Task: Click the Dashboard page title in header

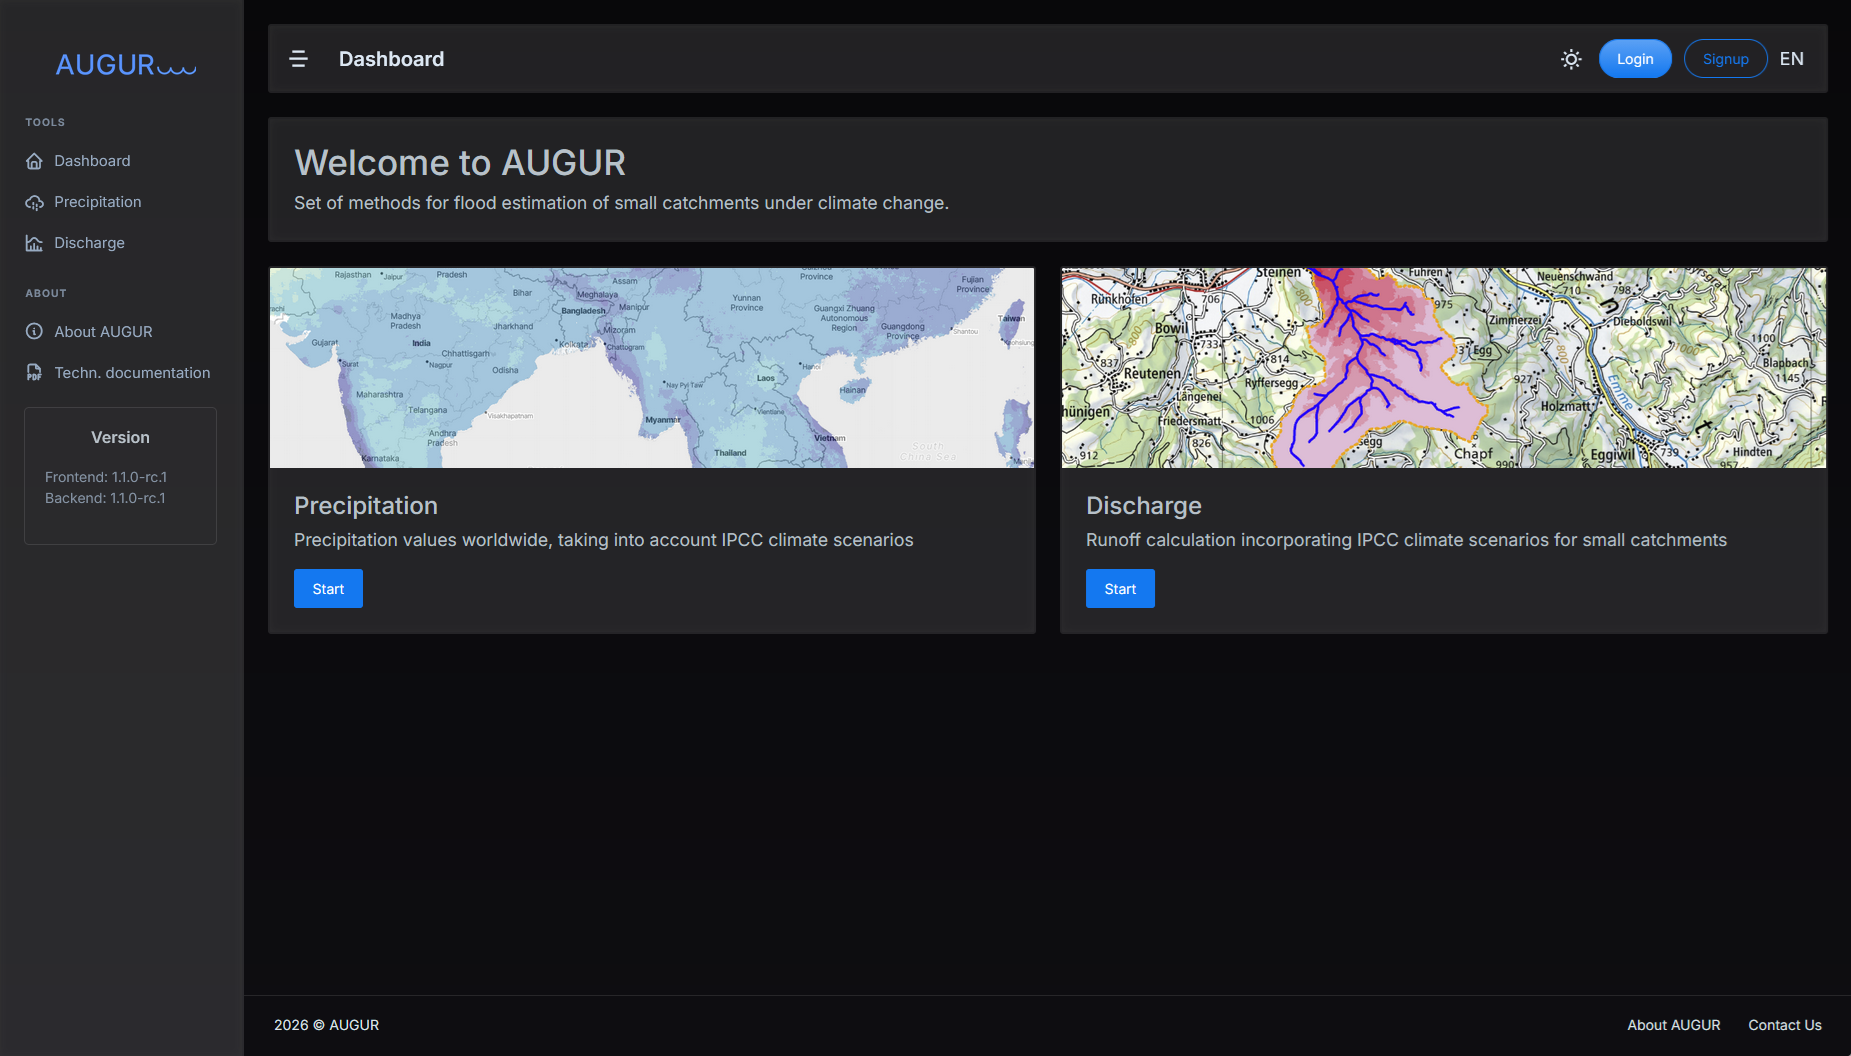Action: (391, 59)
